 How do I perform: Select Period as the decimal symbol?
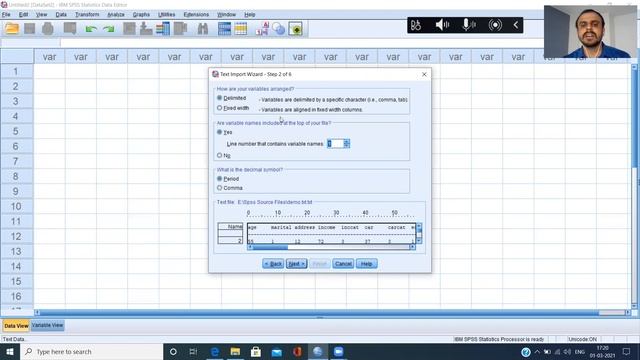pos(220,179)
